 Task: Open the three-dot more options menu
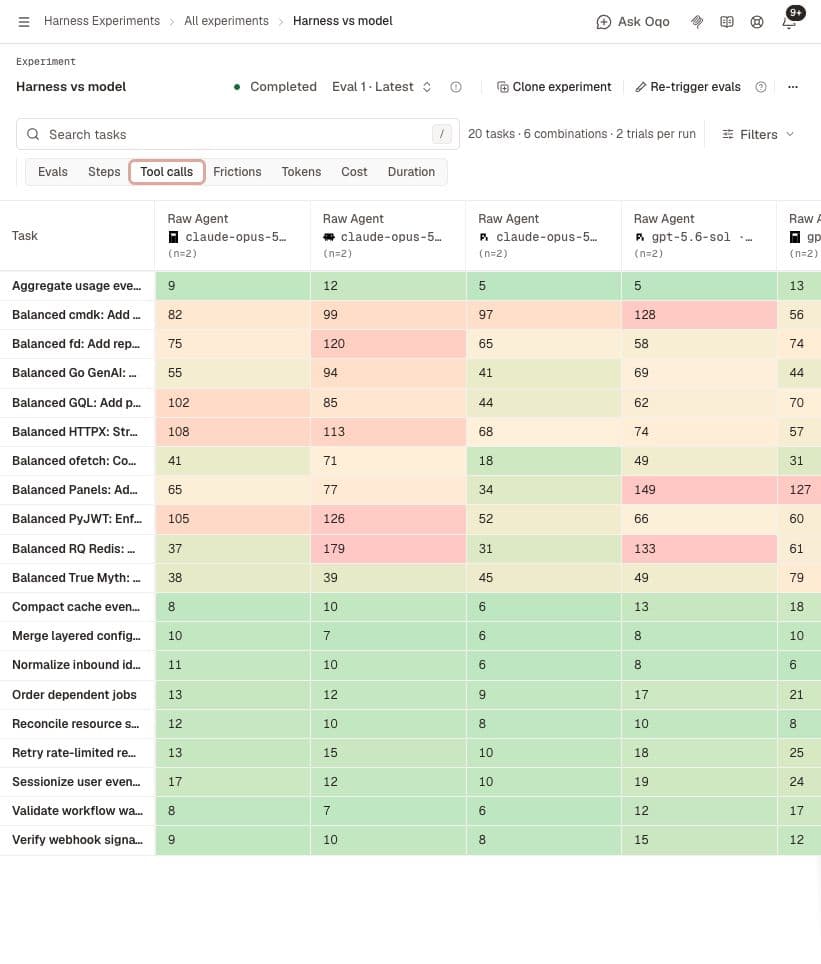(x=793, y=87)
